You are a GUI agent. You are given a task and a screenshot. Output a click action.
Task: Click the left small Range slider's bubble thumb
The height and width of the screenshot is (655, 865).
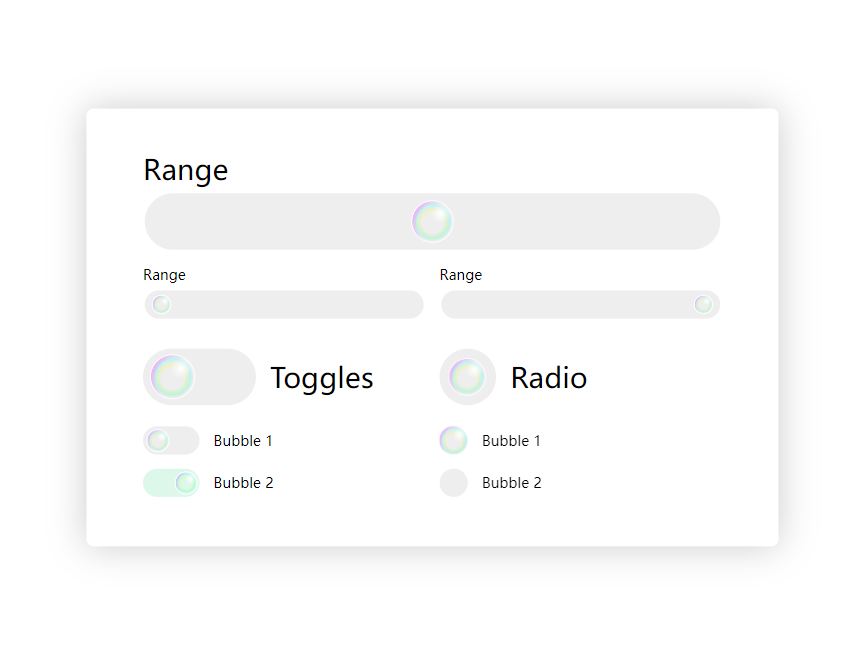point(161,304)
